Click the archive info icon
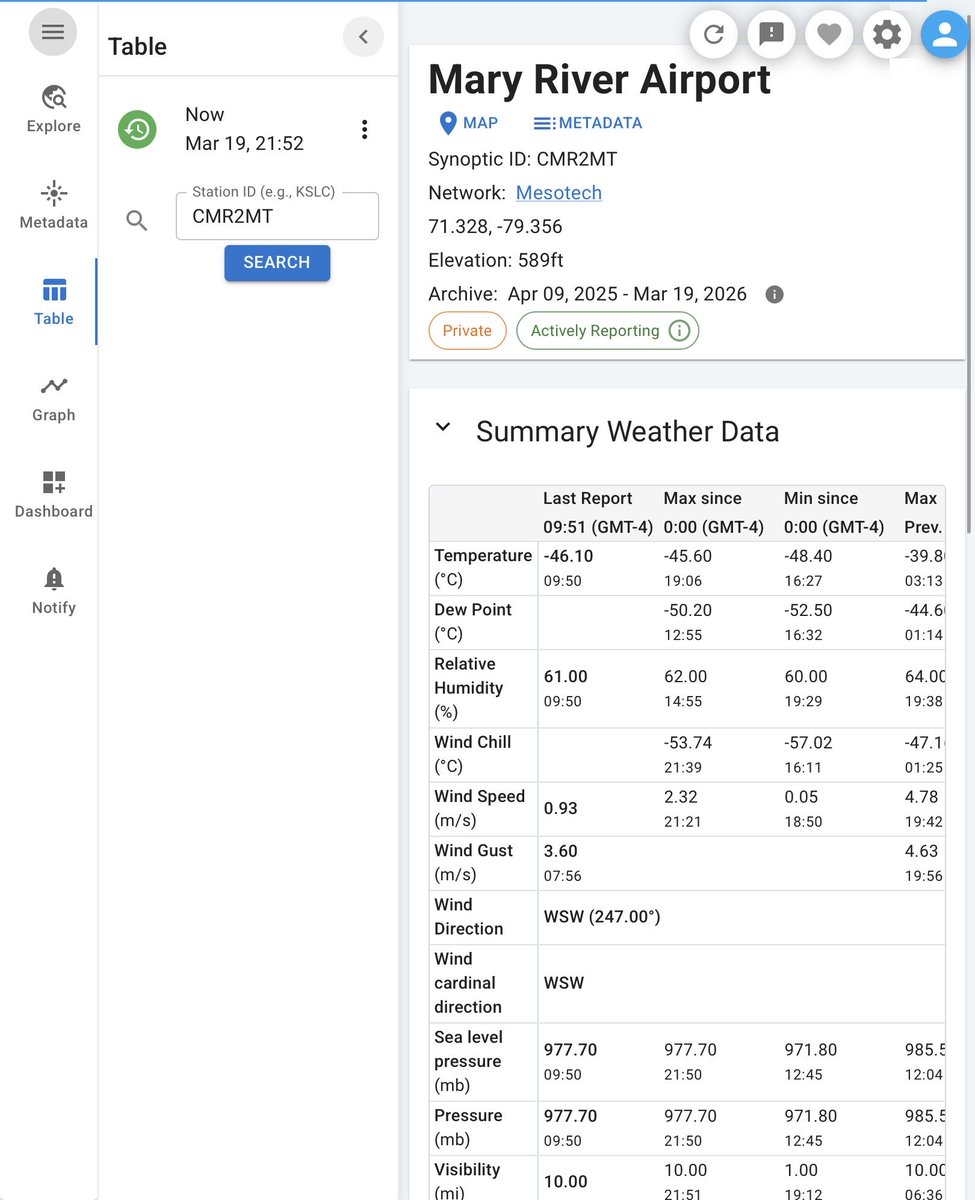The image size is (975, 1200). (x=774, y=294)
